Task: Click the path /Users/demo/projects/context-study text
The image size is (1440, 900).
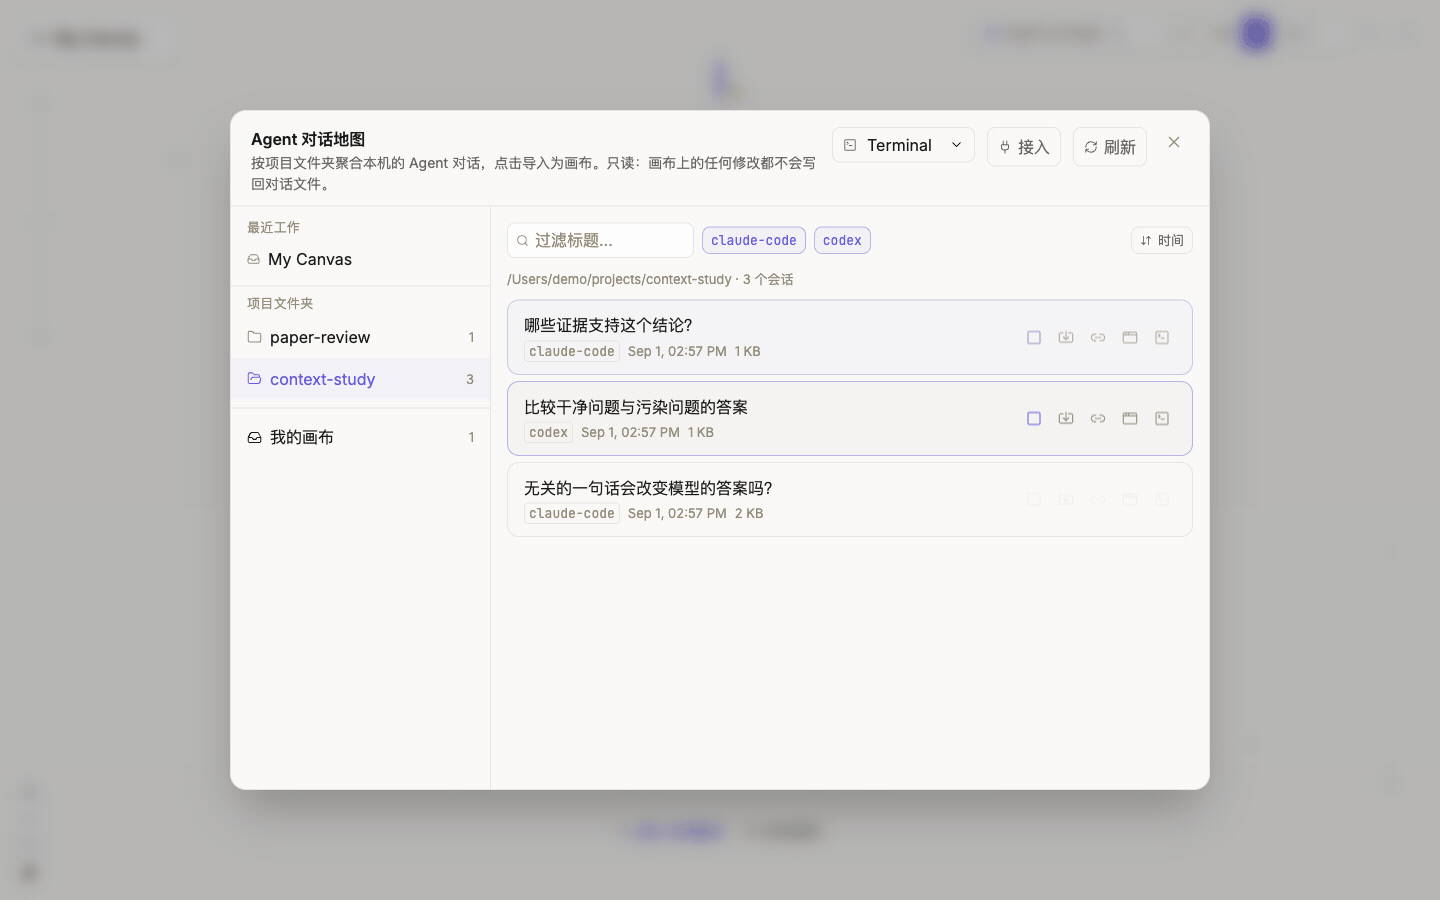Action: (619, 279)
